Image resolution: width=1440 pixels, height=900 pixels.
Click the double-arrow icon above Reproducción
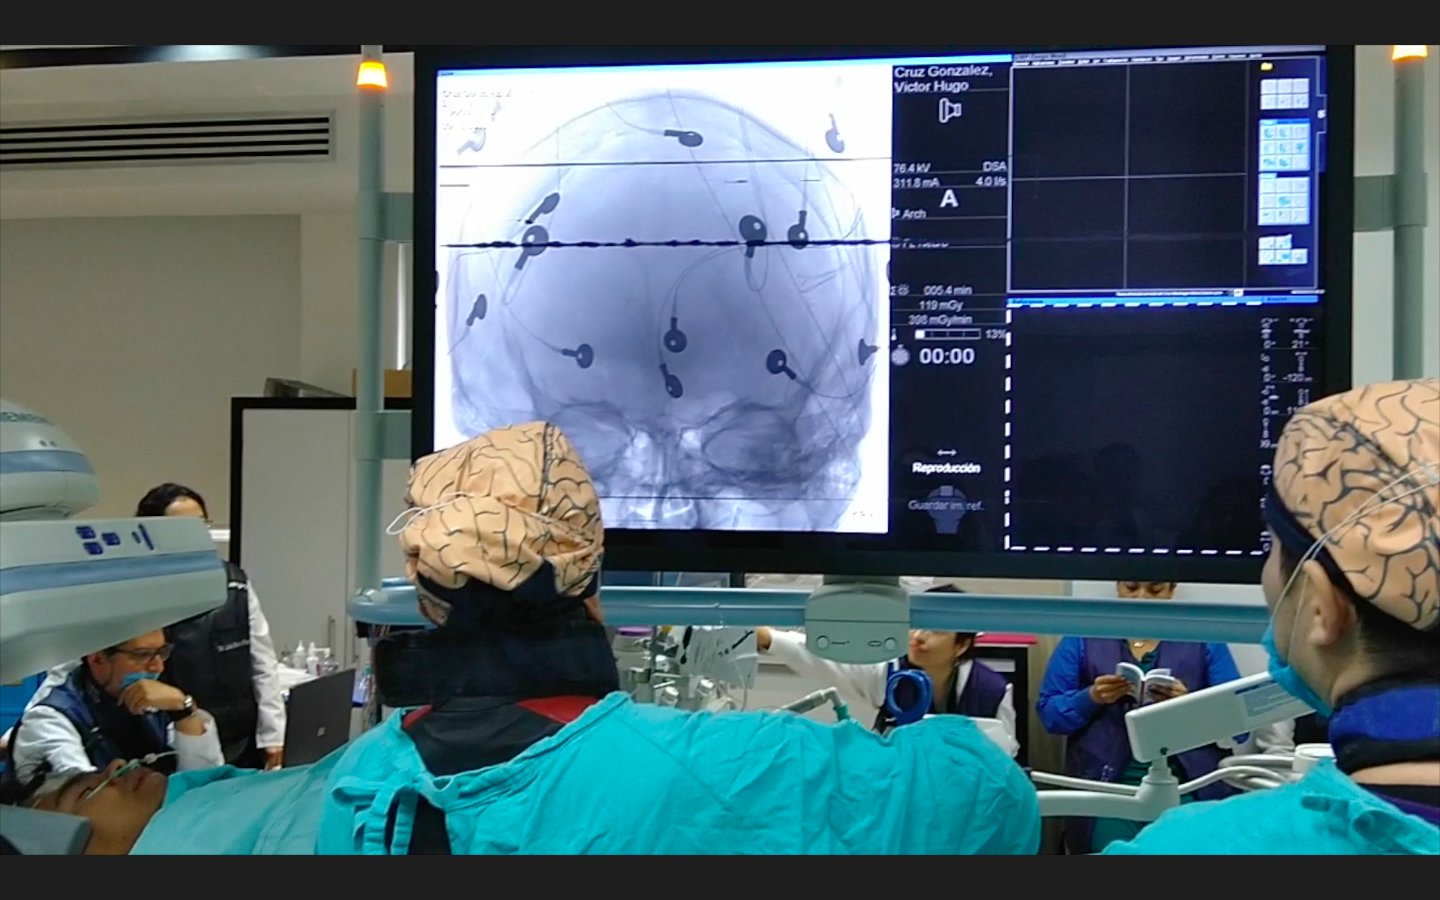946,453
